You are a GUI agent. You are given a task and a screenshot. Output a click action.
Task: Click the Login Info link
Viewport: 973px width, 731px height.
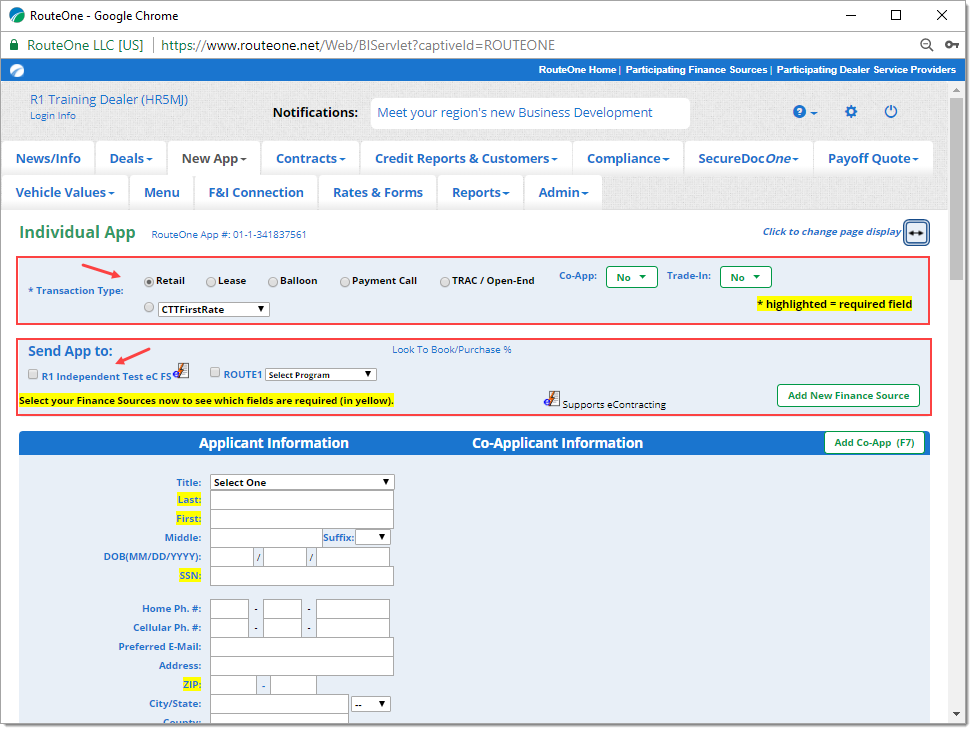click(53, 115)
